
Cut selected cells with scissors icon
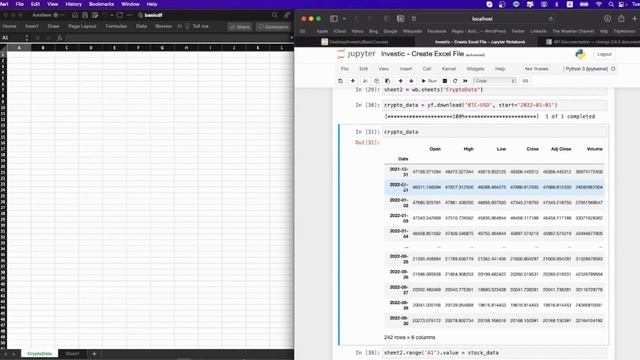pos(365,81)
